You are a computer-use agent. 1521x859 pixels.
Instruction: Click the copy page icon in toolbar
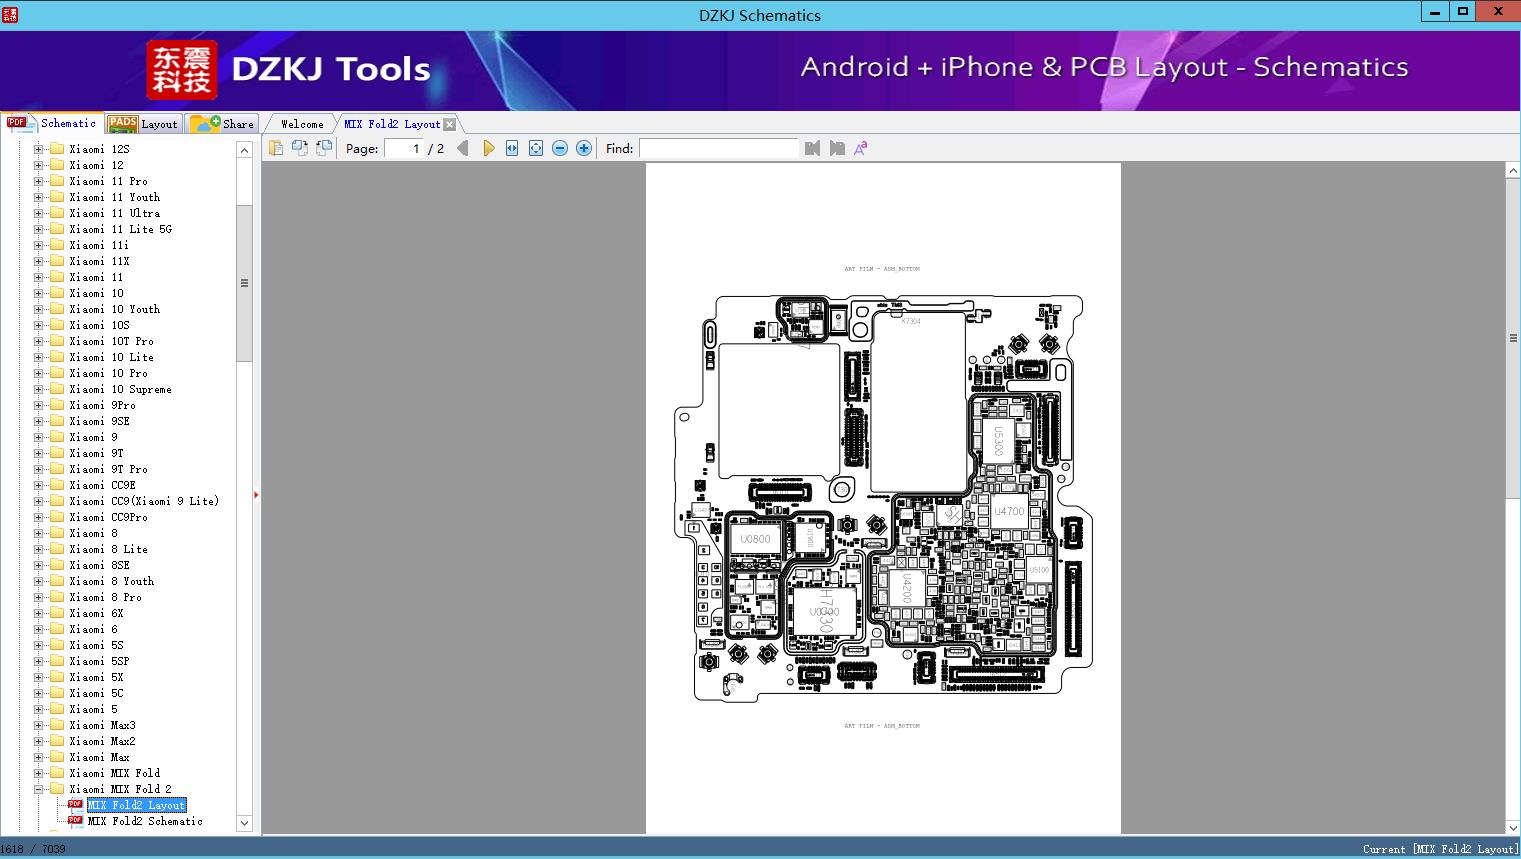[276, 148]
